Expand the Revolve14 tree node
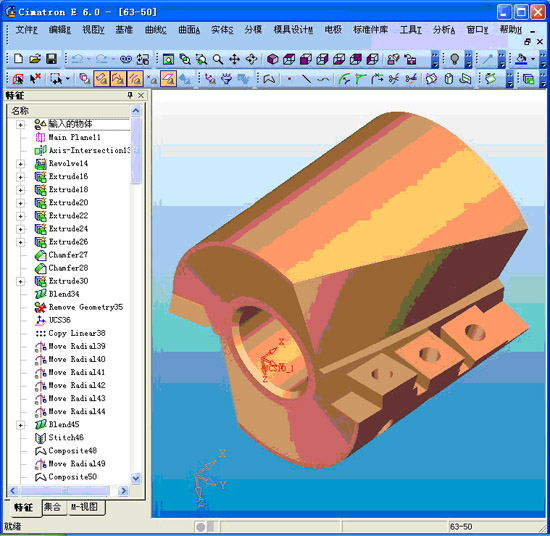This screenshot has height=536, width=550. [20, 164]
